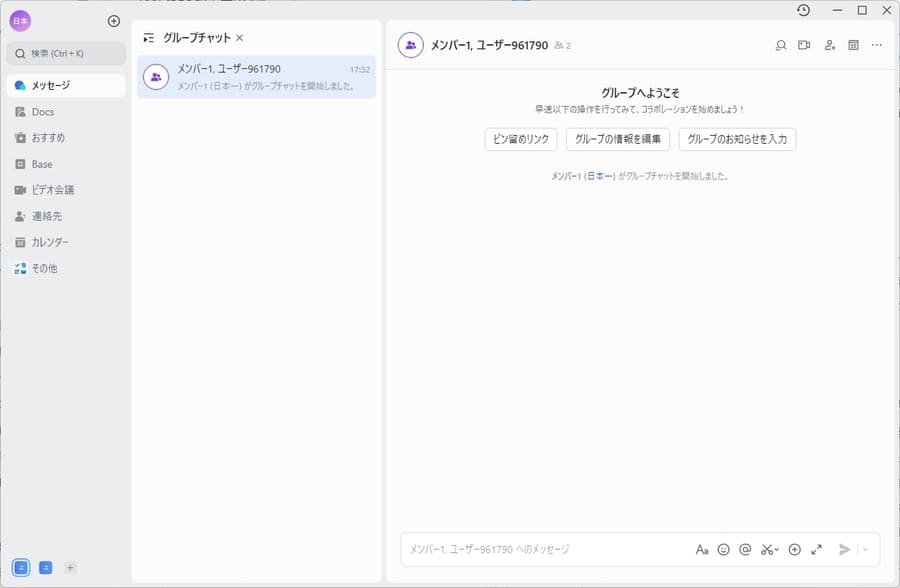This screenshot has height=588, width=900.
Task: Open the emoji picker in the message bar
Action: click(725, 549)
